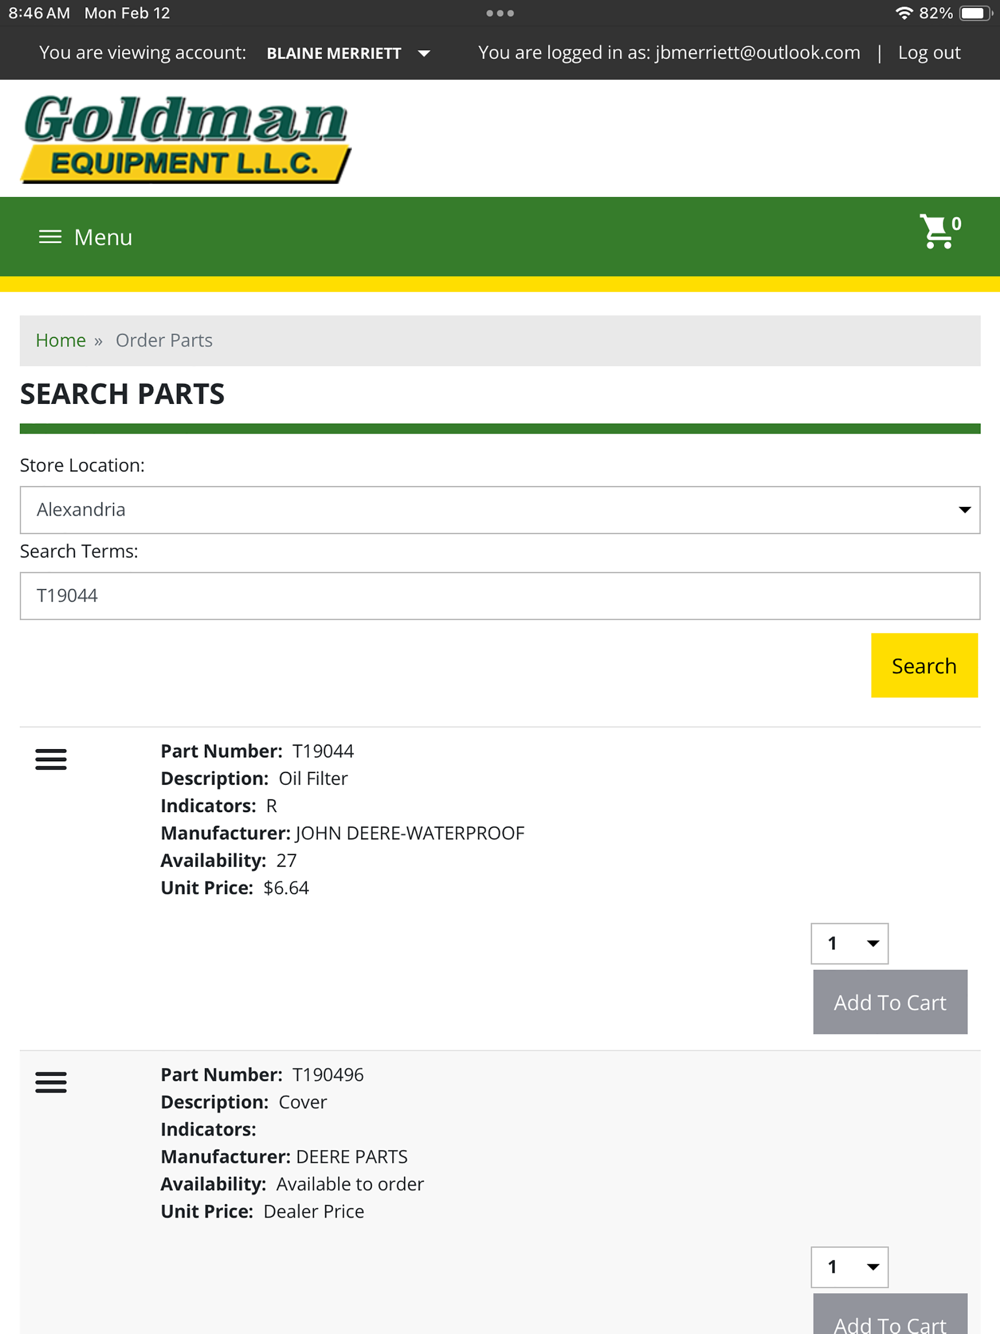Click the Indicators R value

point(271,806)
